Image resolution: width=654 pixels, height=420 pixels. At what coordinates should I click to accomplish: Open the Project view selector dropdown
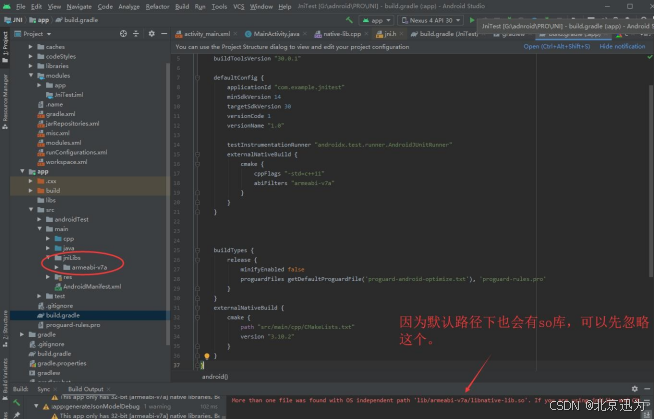click(33, 34)
